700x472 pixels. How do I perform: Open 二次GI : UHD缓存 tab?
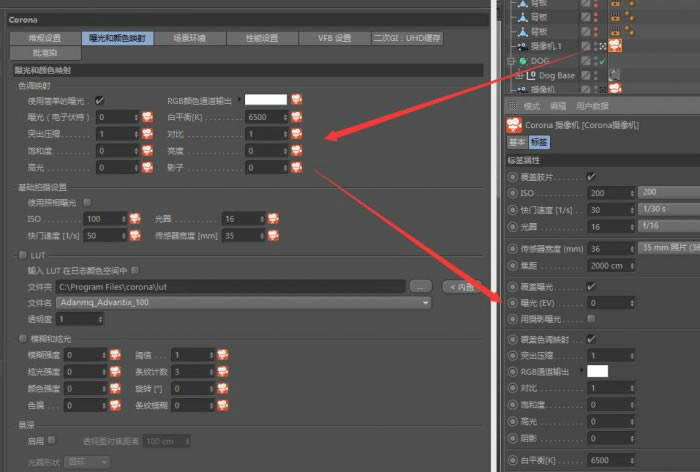tap(407, 38)
